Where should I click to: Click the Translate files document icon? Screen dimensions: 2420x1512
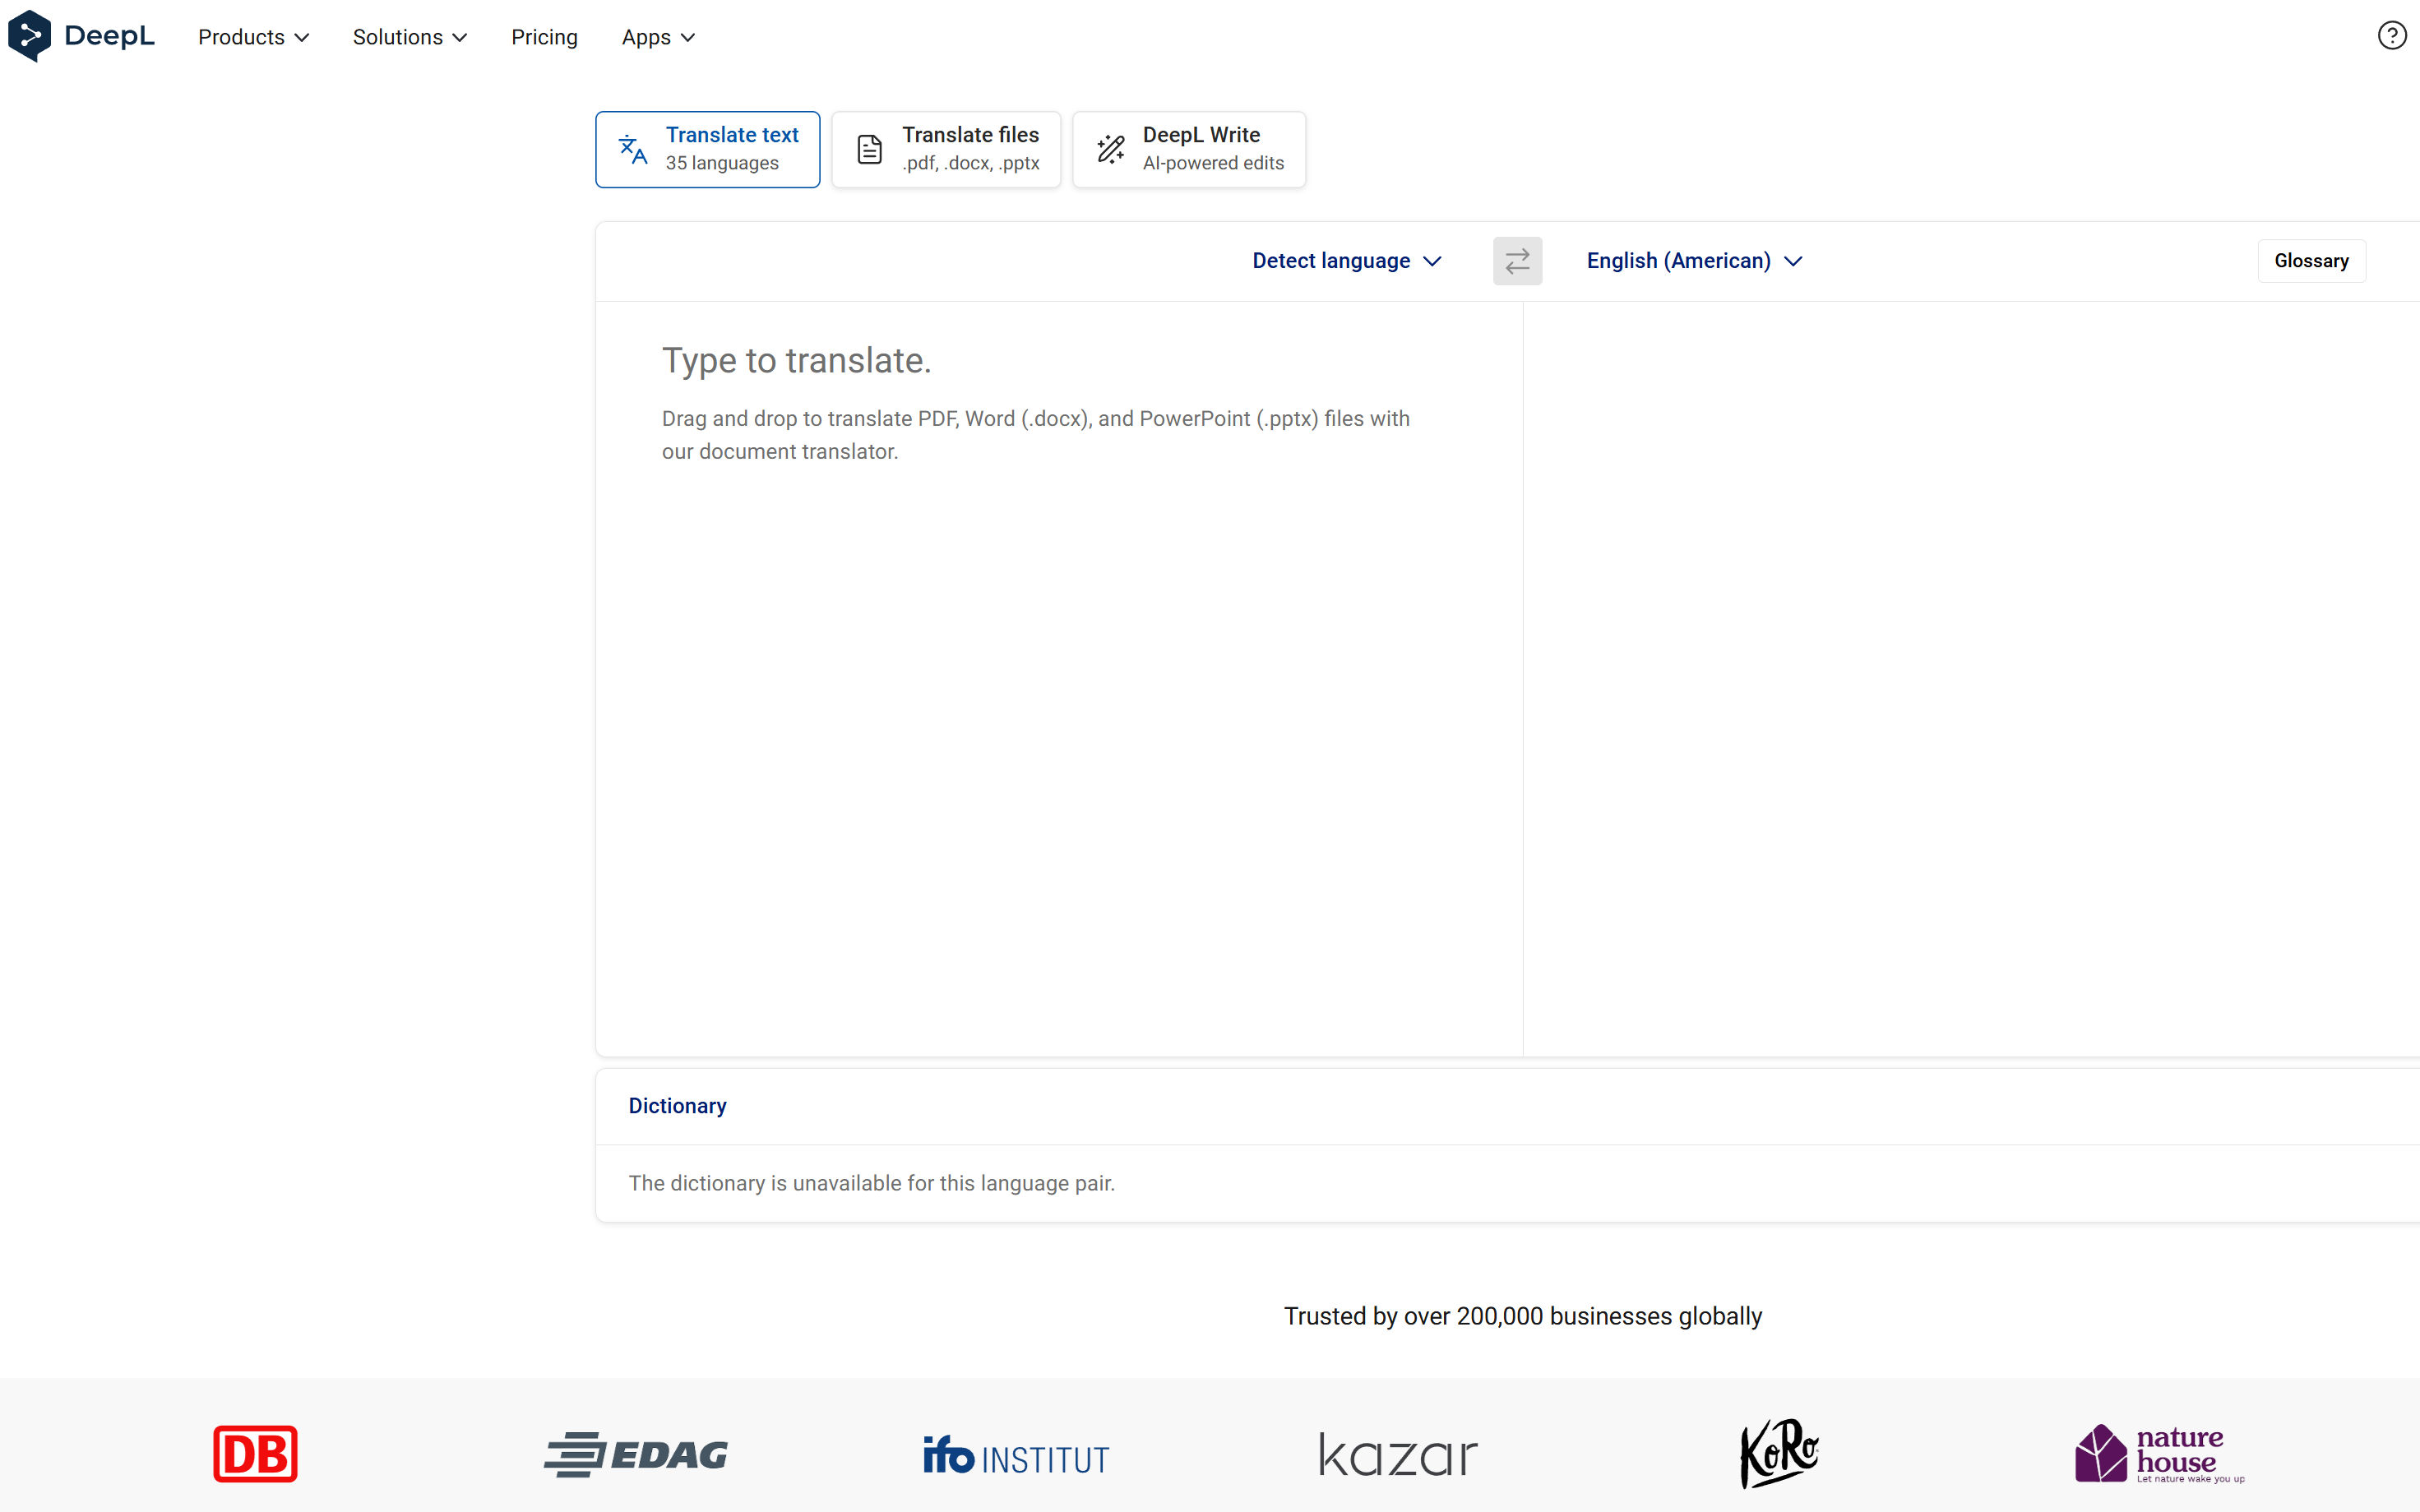(870, 150)
